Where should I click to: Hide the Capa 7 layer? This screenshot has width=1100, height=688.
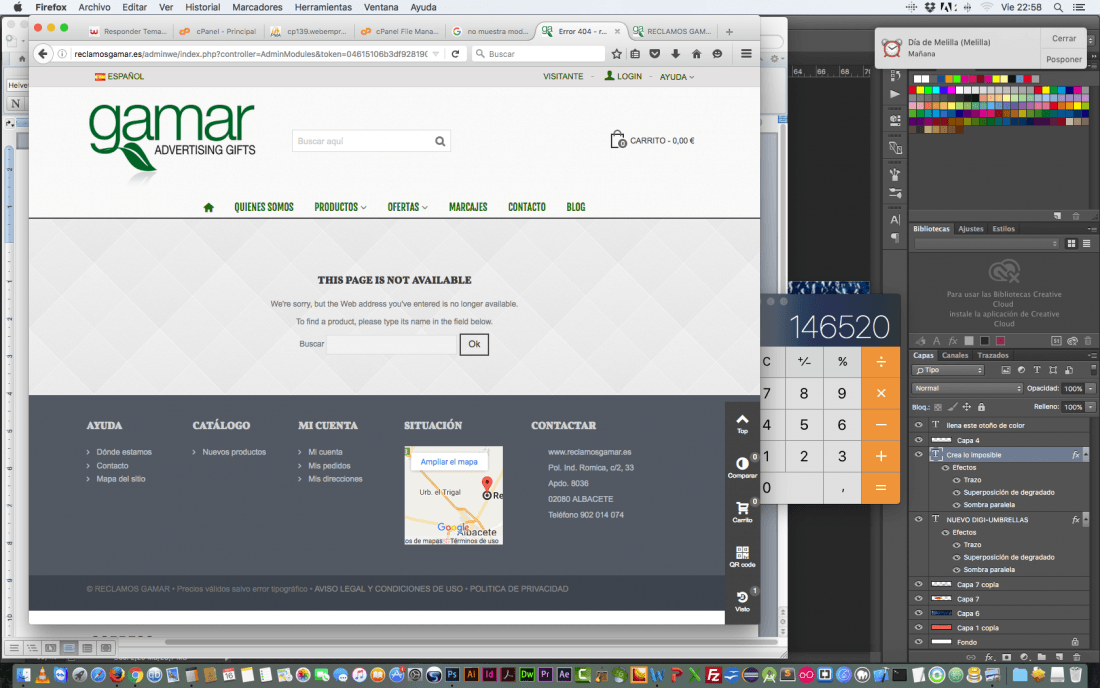coord(918,599)
